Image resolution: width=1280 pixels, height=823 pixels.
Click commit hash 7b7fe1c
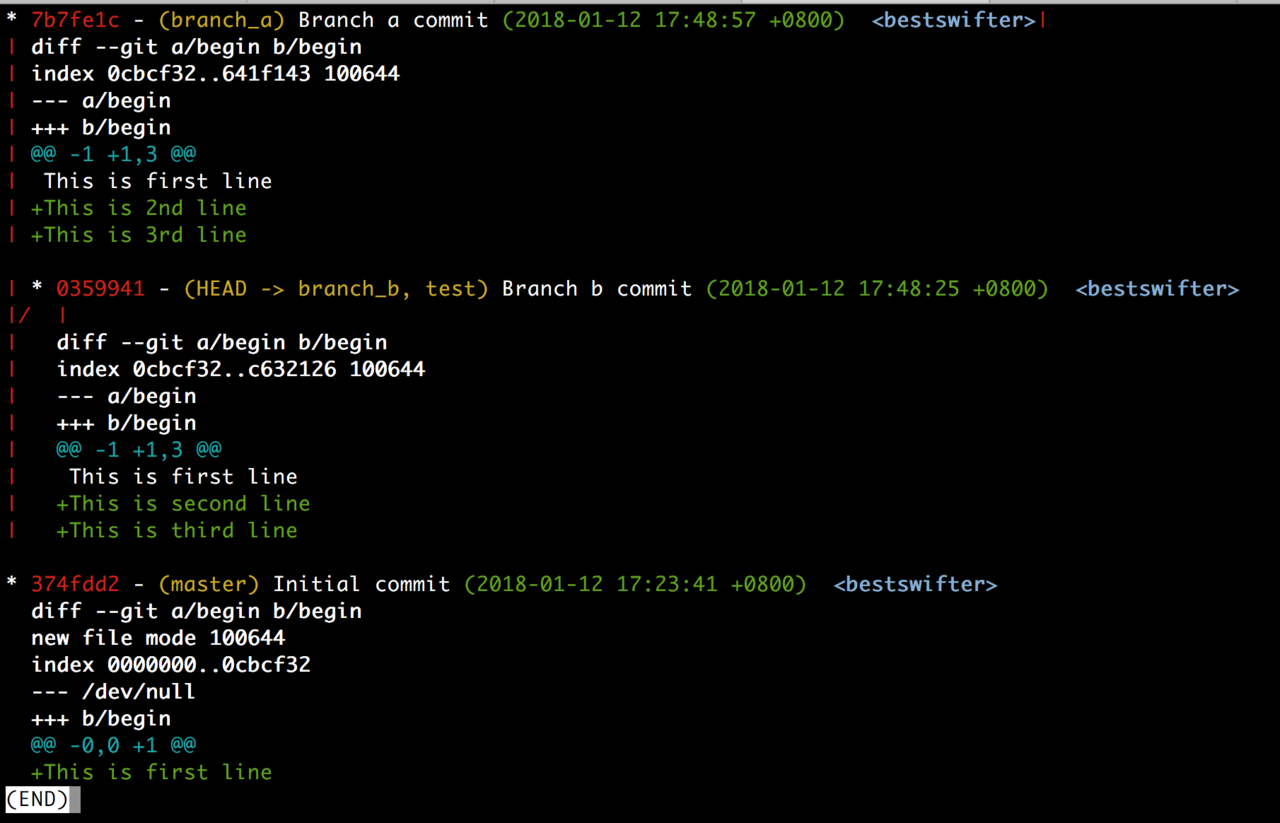pos(75,20)
